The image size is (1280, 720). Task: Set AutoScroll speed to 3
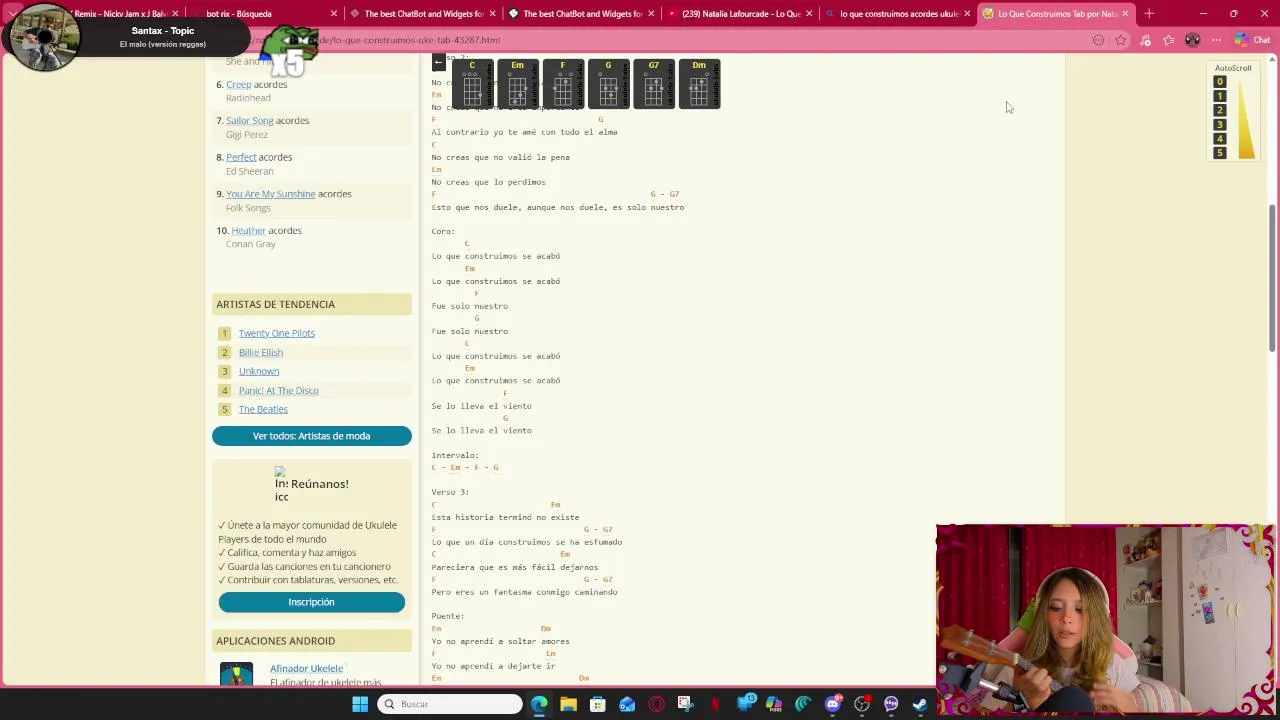tap(1219, 125)
